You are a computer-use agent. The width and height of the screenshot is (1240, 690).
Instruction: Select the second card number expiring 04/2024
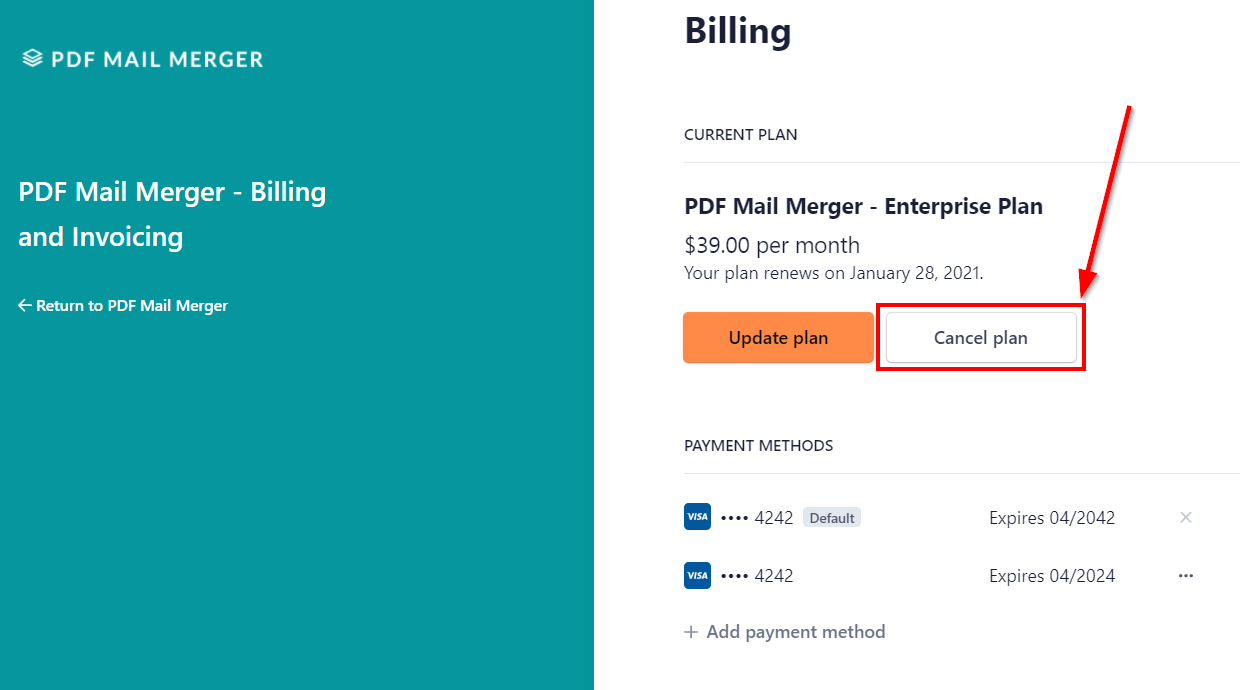click(757, 576)
